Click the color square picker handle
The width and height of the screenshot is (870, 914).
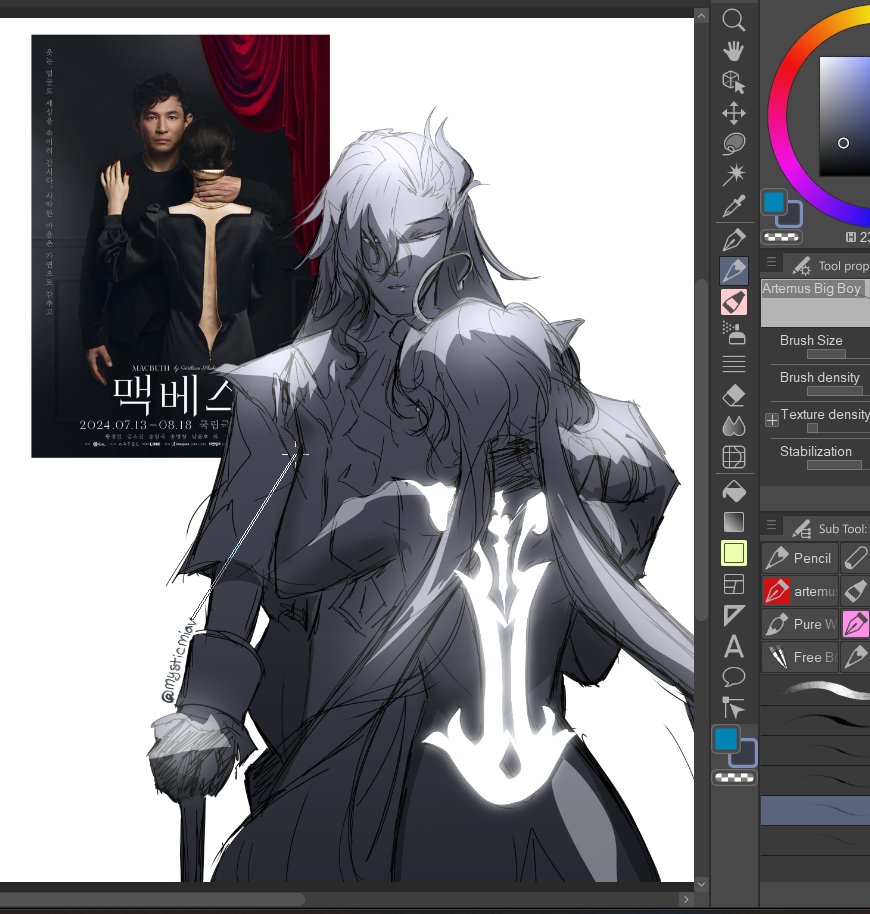pyautogui.click(x=843, y=143)
